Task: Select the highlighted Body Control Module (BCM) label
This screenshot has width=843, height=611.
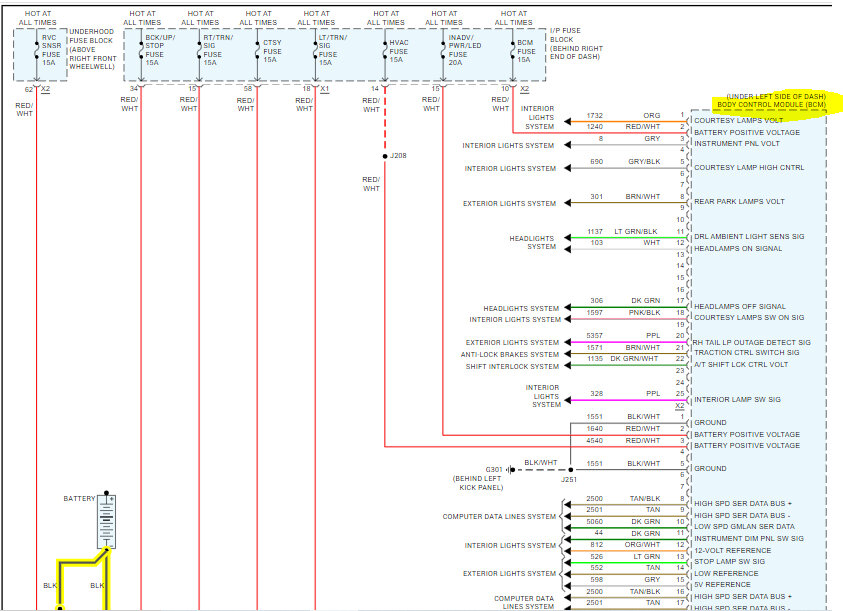Action: click(771, 104)
